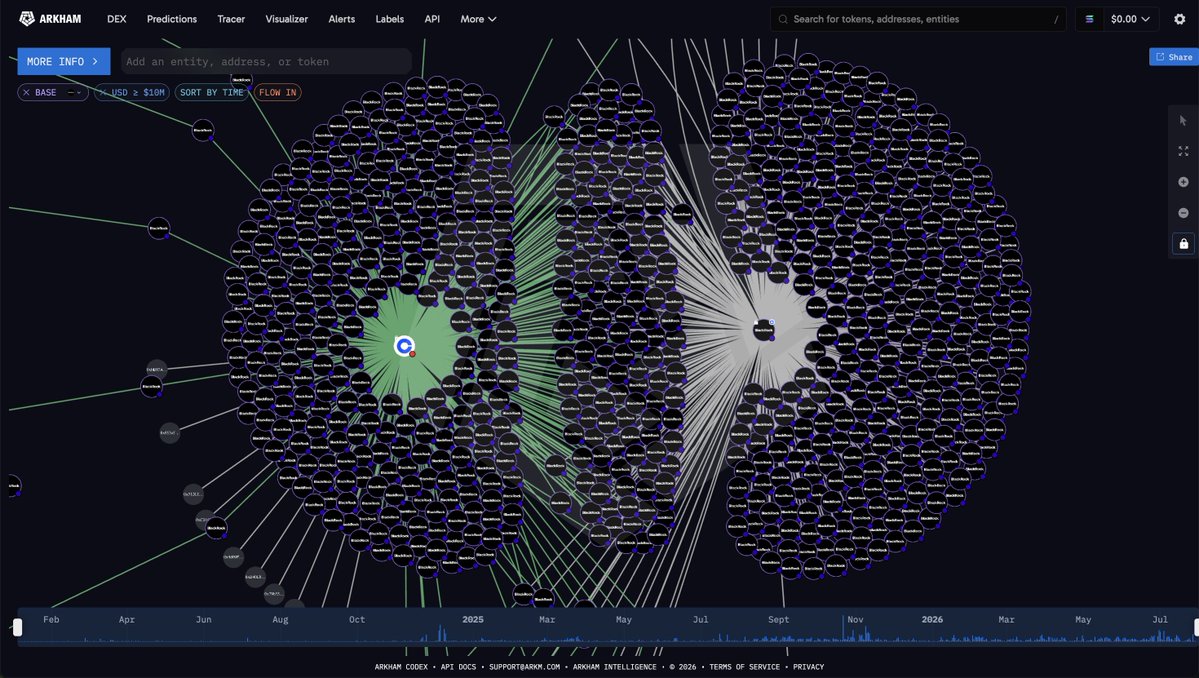Open the ARKHAM INTELLIGENCE footer link
This screenshot has width=1199, height=678.
point(615,667)
